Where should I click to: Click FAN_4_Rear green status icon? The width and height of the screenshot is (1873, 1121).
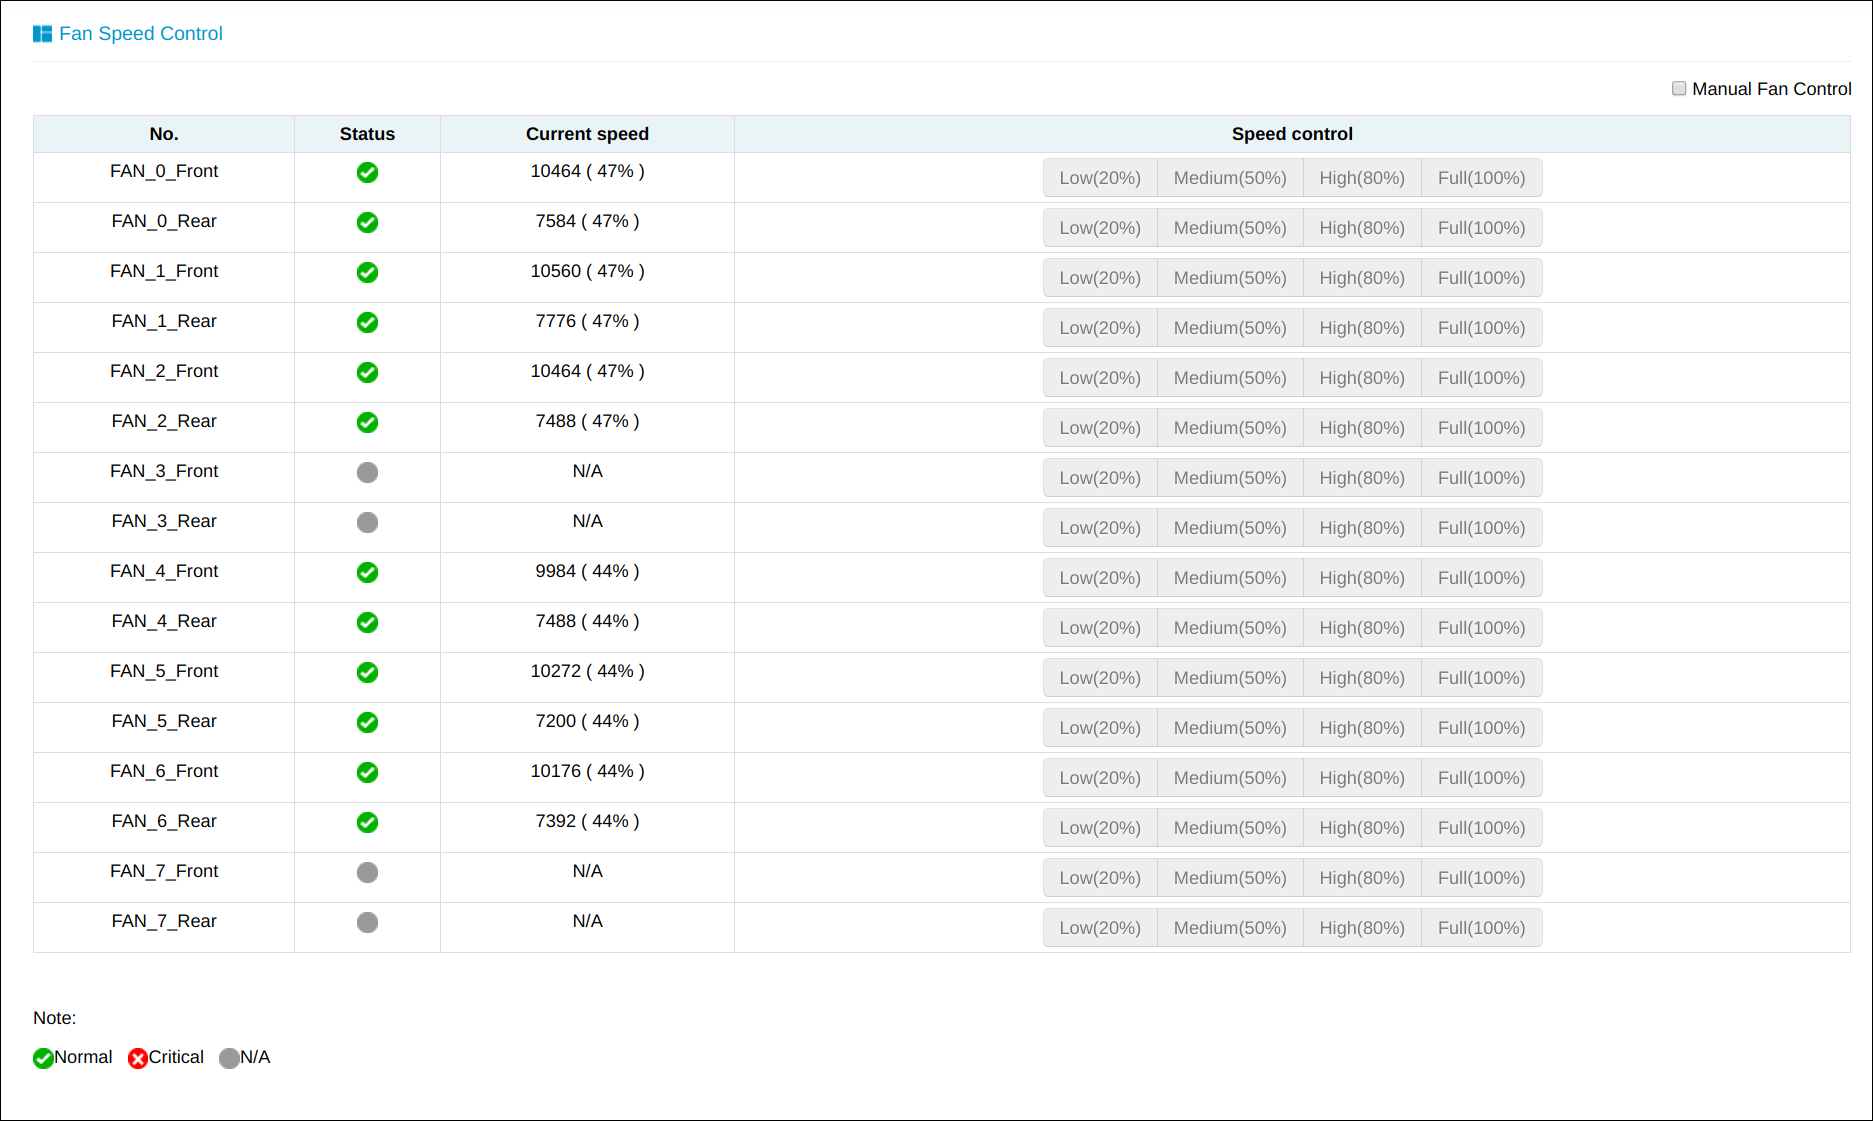tap(367, 622)
